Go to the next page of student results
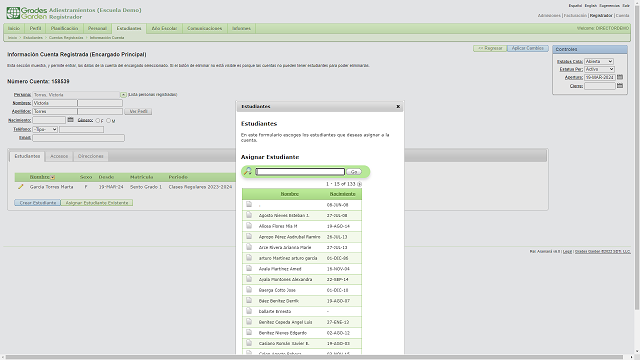This screenshot has width=640, height=360. click(359, 184)
